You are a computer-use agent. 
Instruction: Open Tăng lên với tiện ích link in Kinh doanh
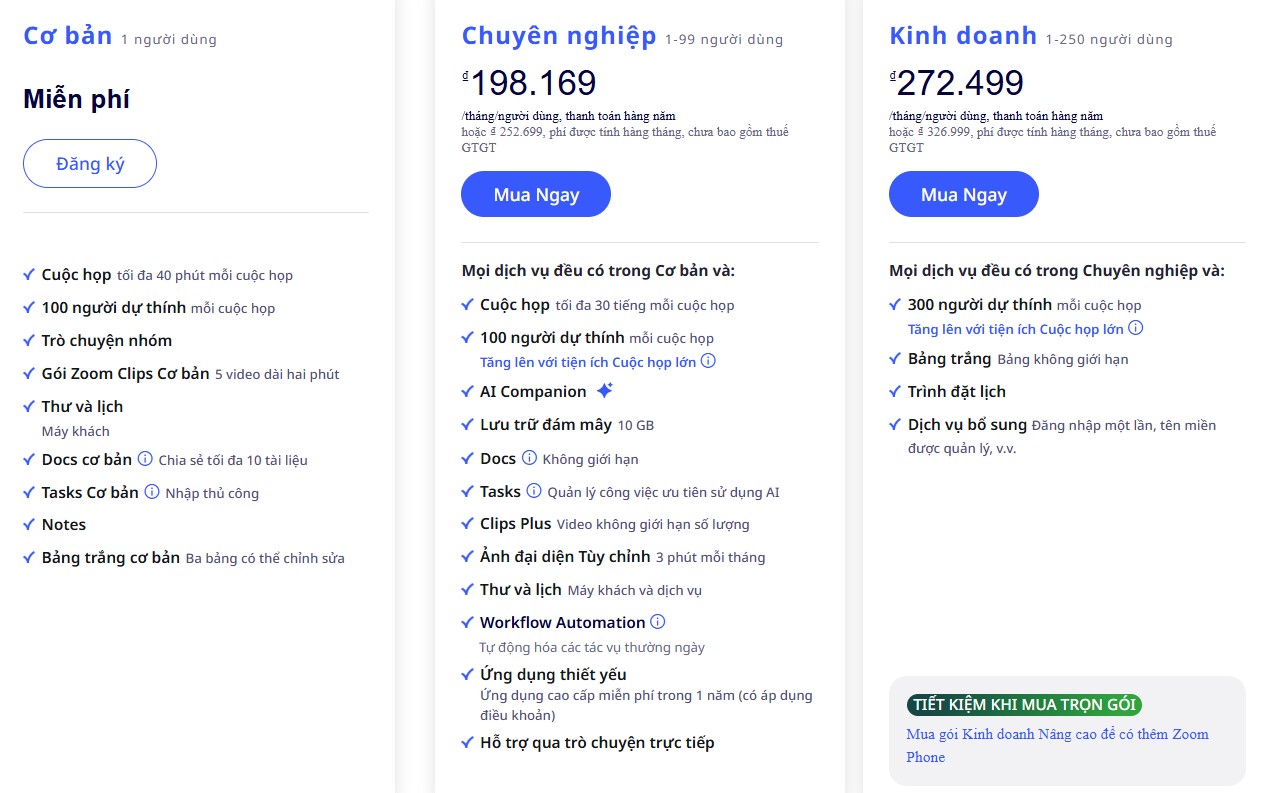(1016, 329)
